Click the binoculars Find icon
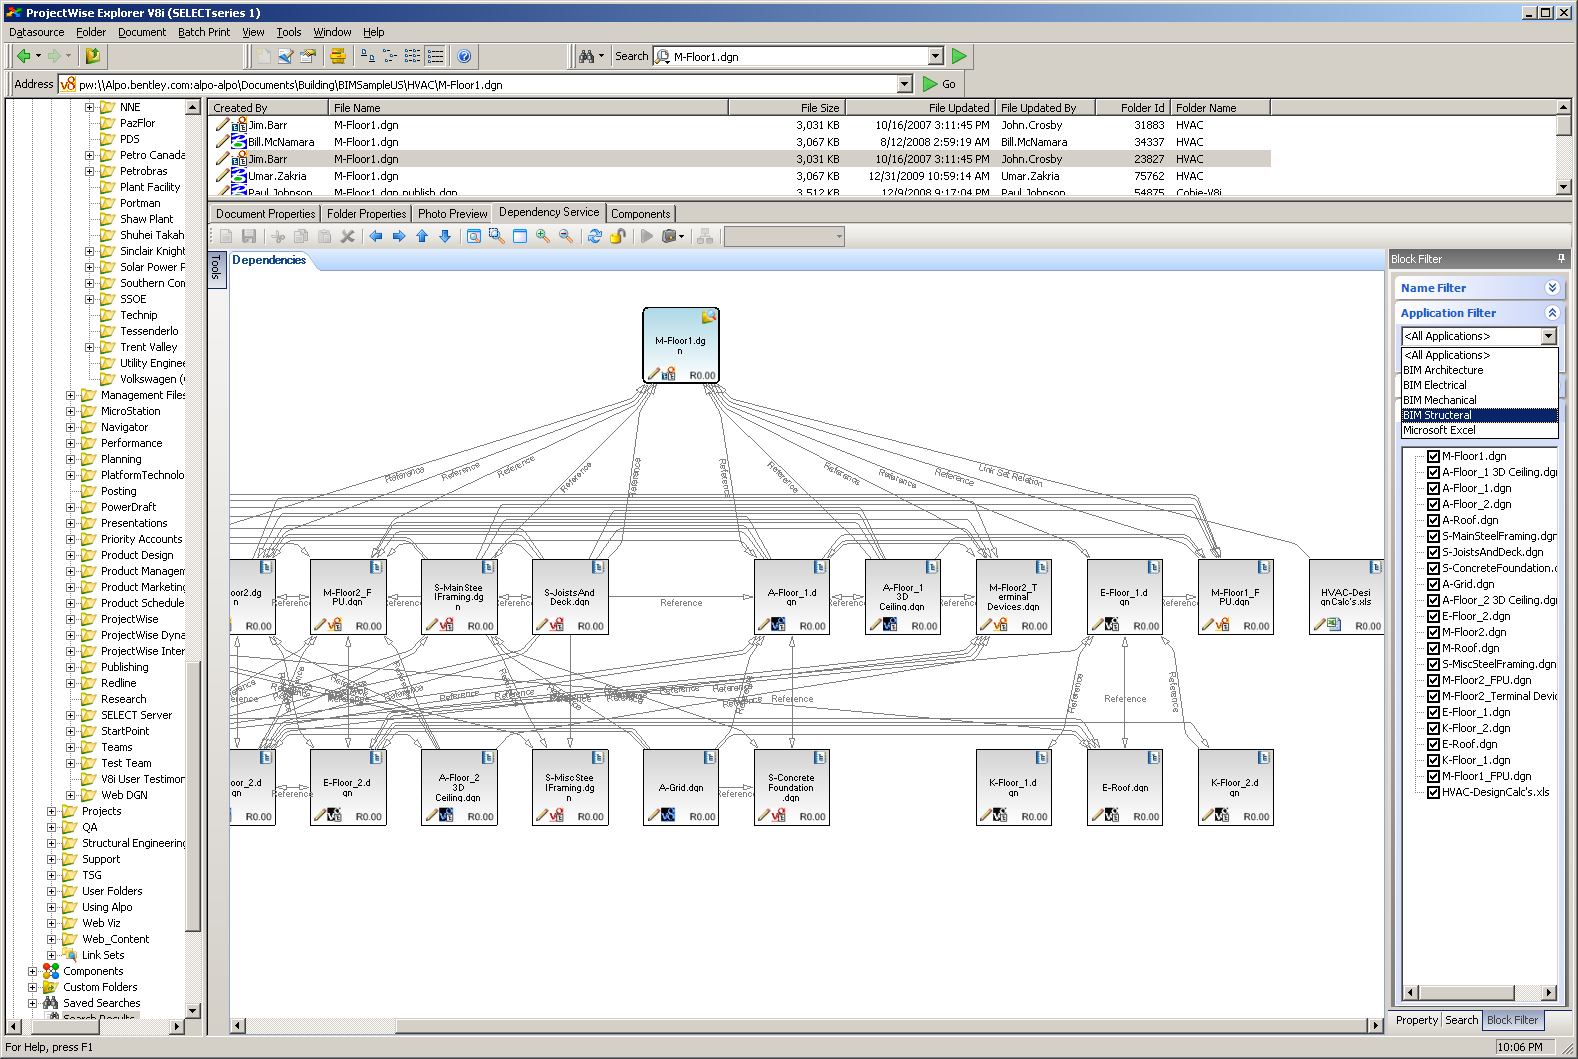Image resolution: width=1578 pixels, height=1059 pixels. [587, 56]
